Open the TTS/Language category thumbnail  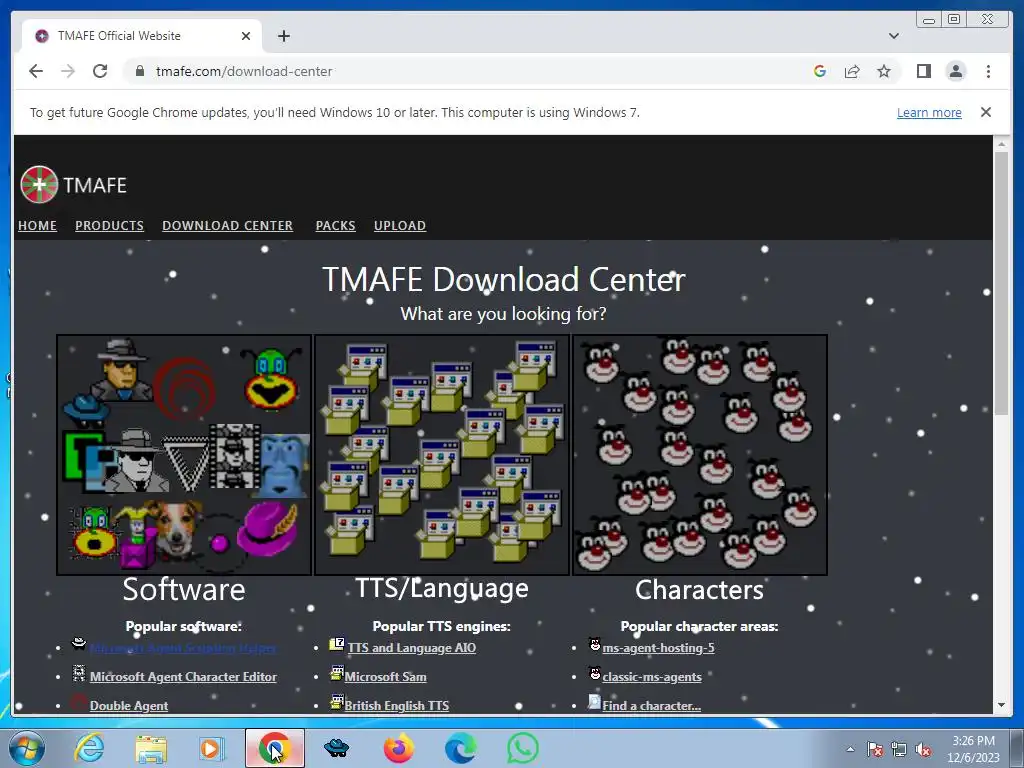pos(441,455)
